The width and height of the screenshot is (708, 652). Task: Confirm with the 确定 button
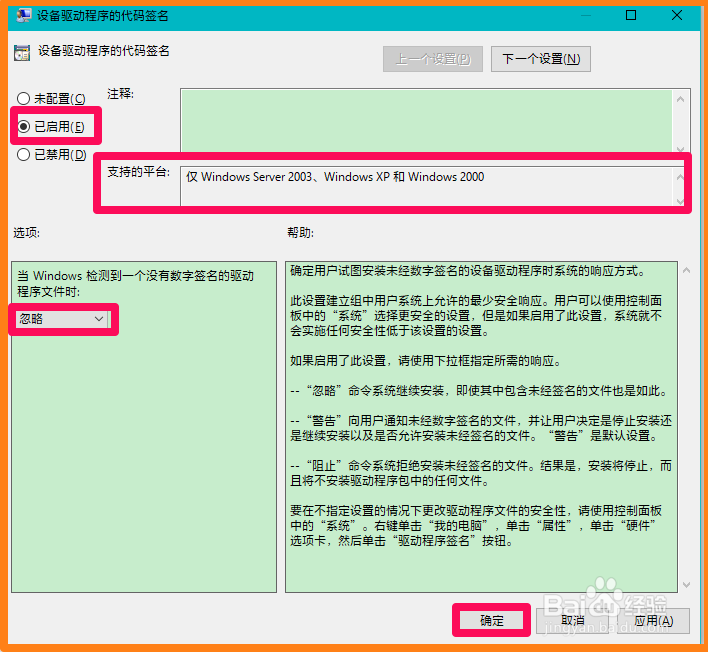(x=491, y=620)
